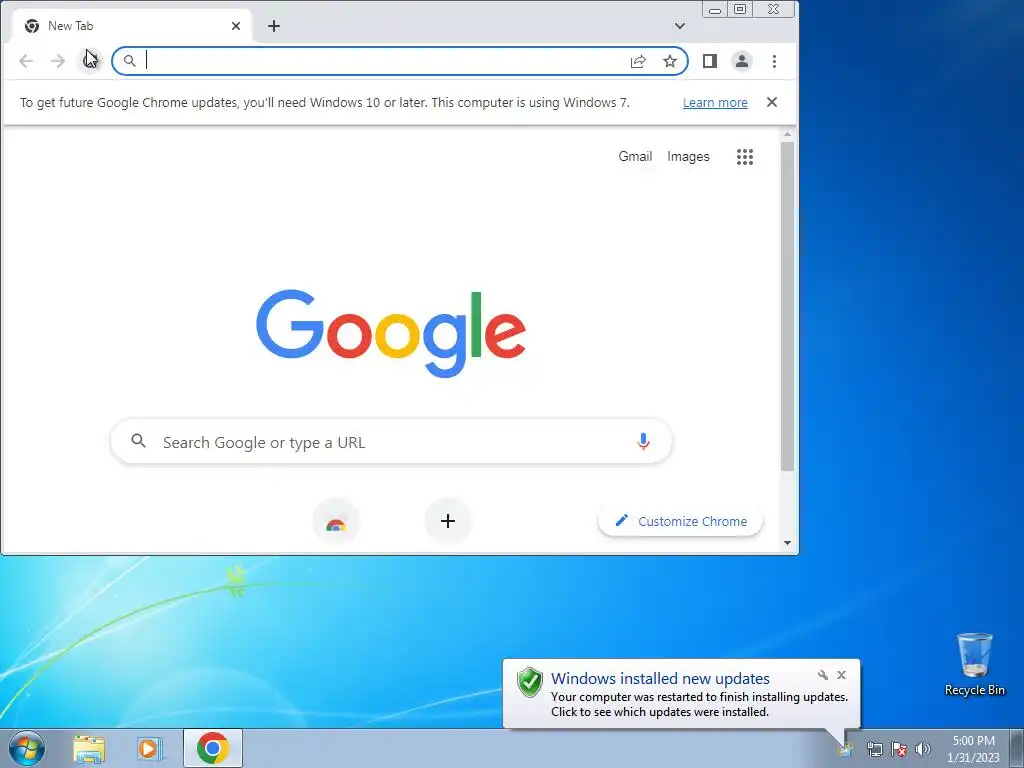Viewport: 1024px width, 768px height.
Task: Close the Windows updates notification balloon
Action: (842, 675)
